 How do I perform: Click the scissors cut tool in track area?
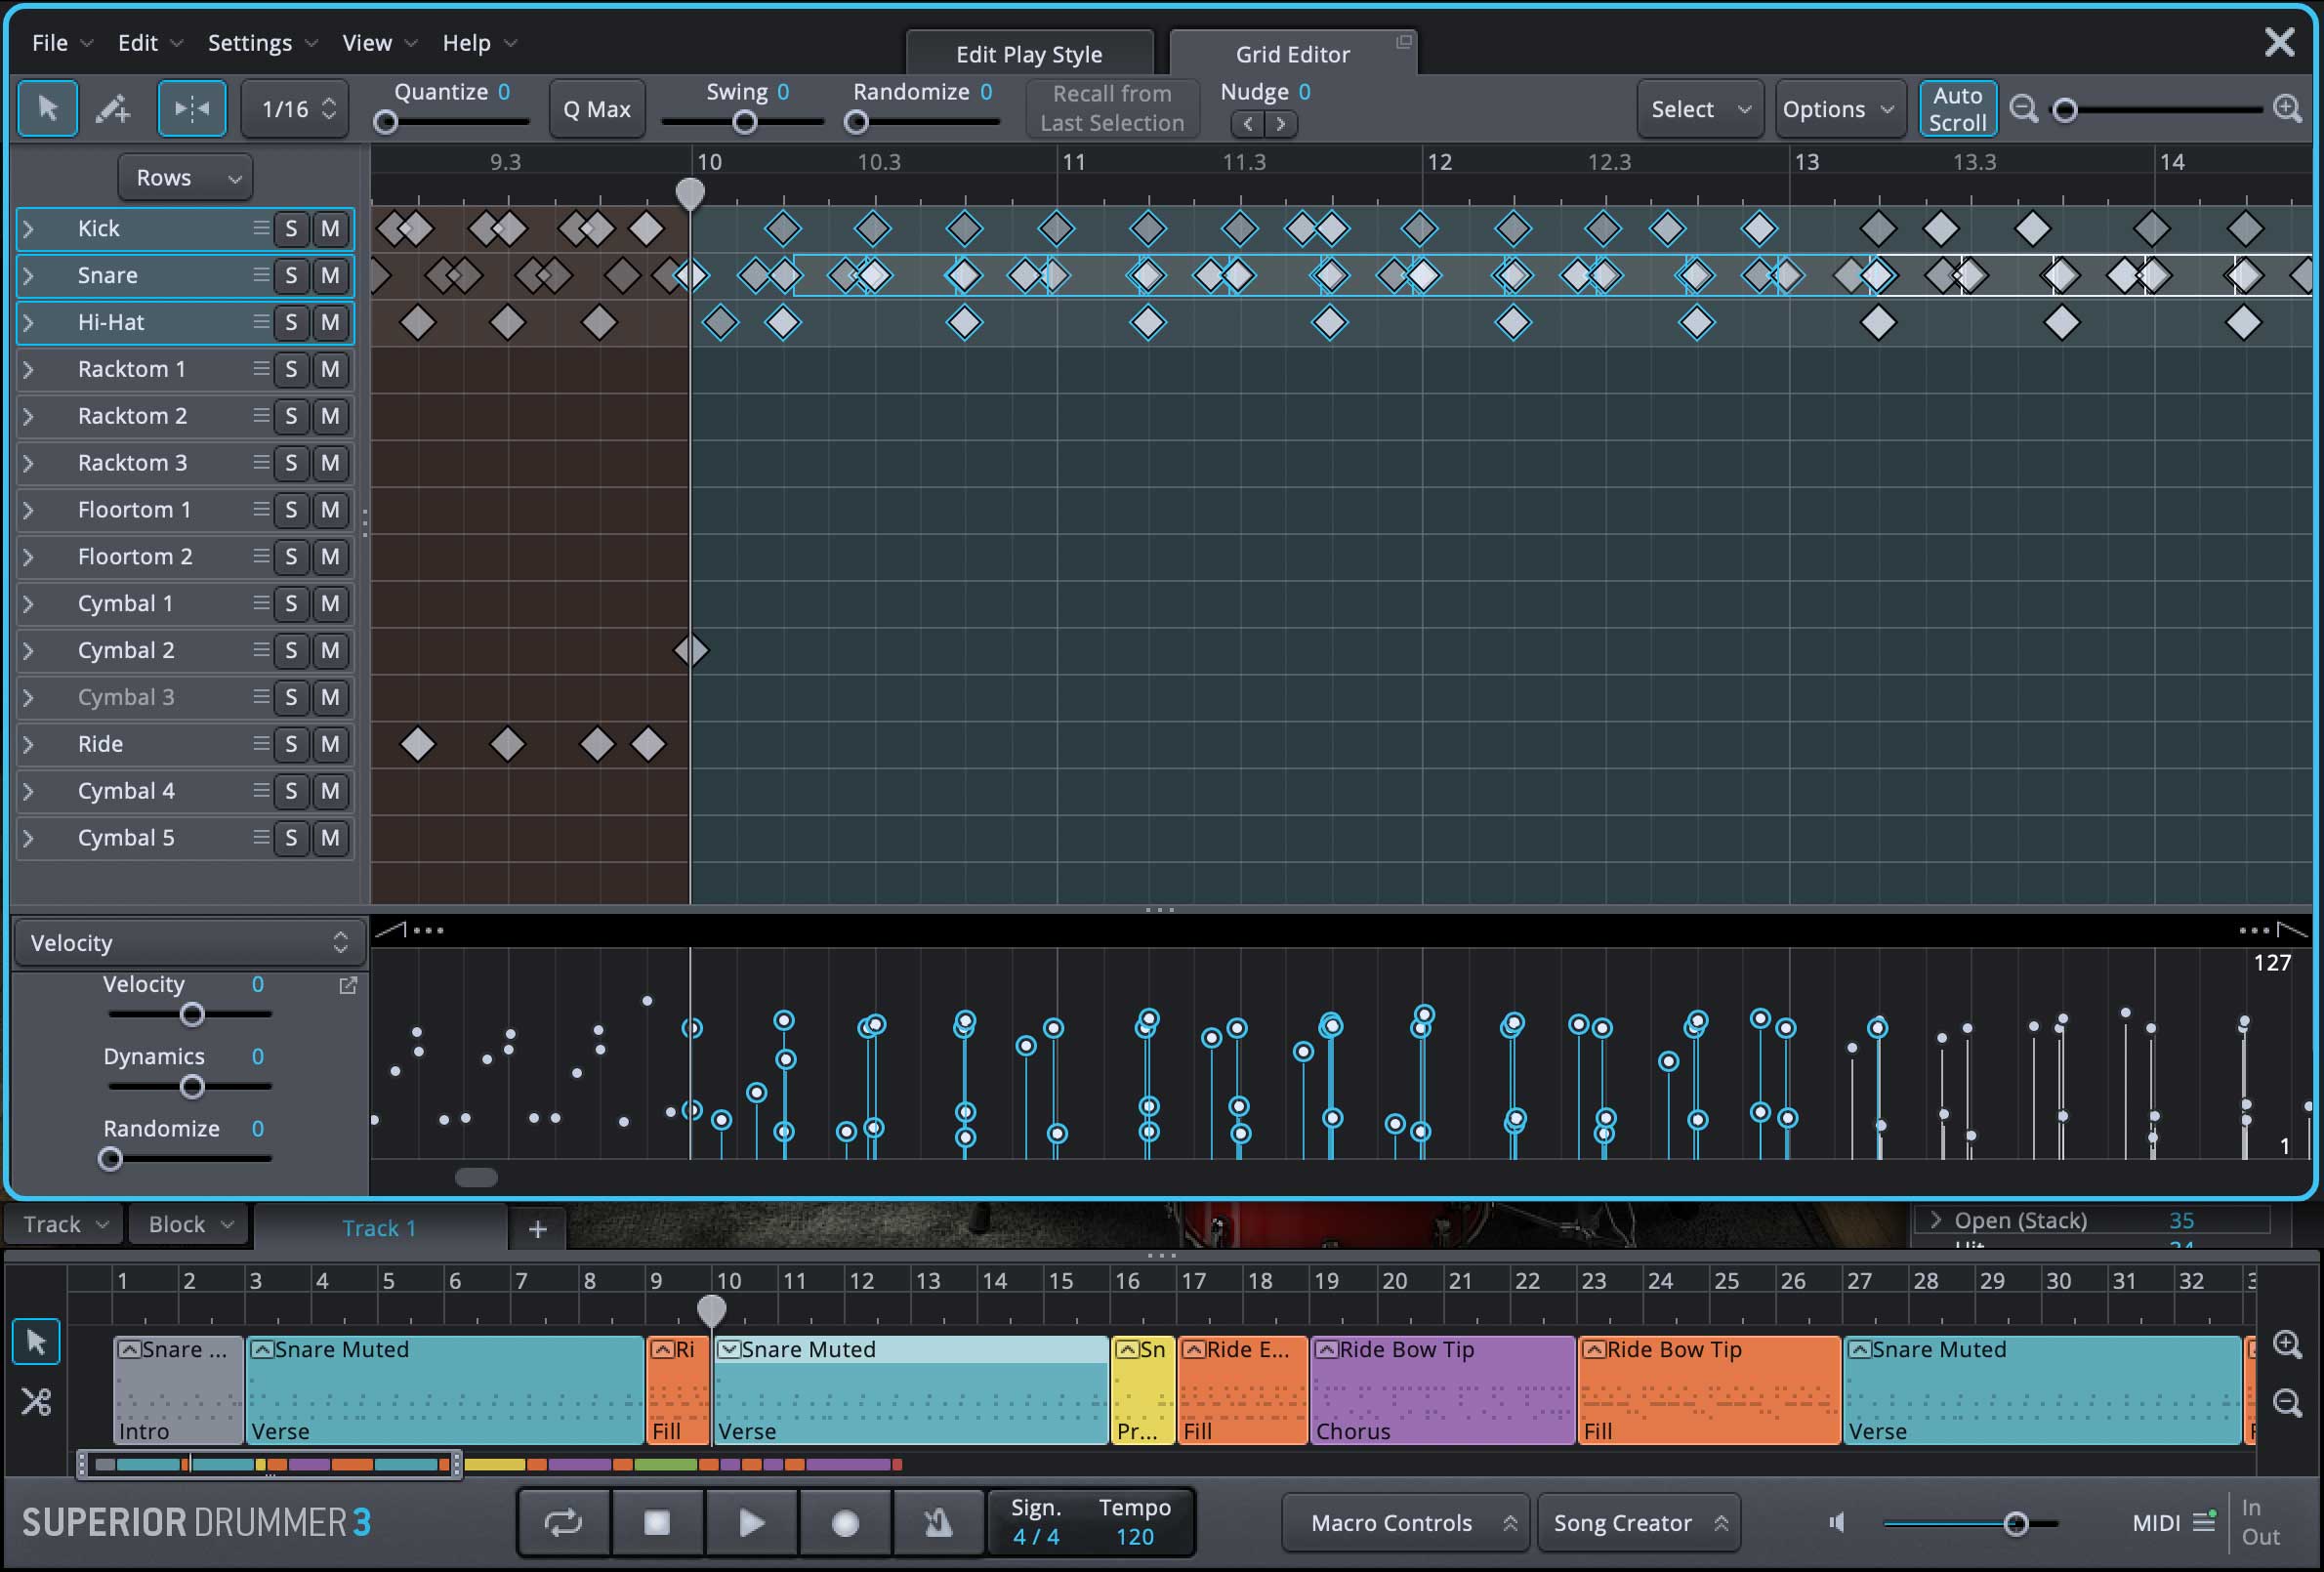click(36, 1401)
